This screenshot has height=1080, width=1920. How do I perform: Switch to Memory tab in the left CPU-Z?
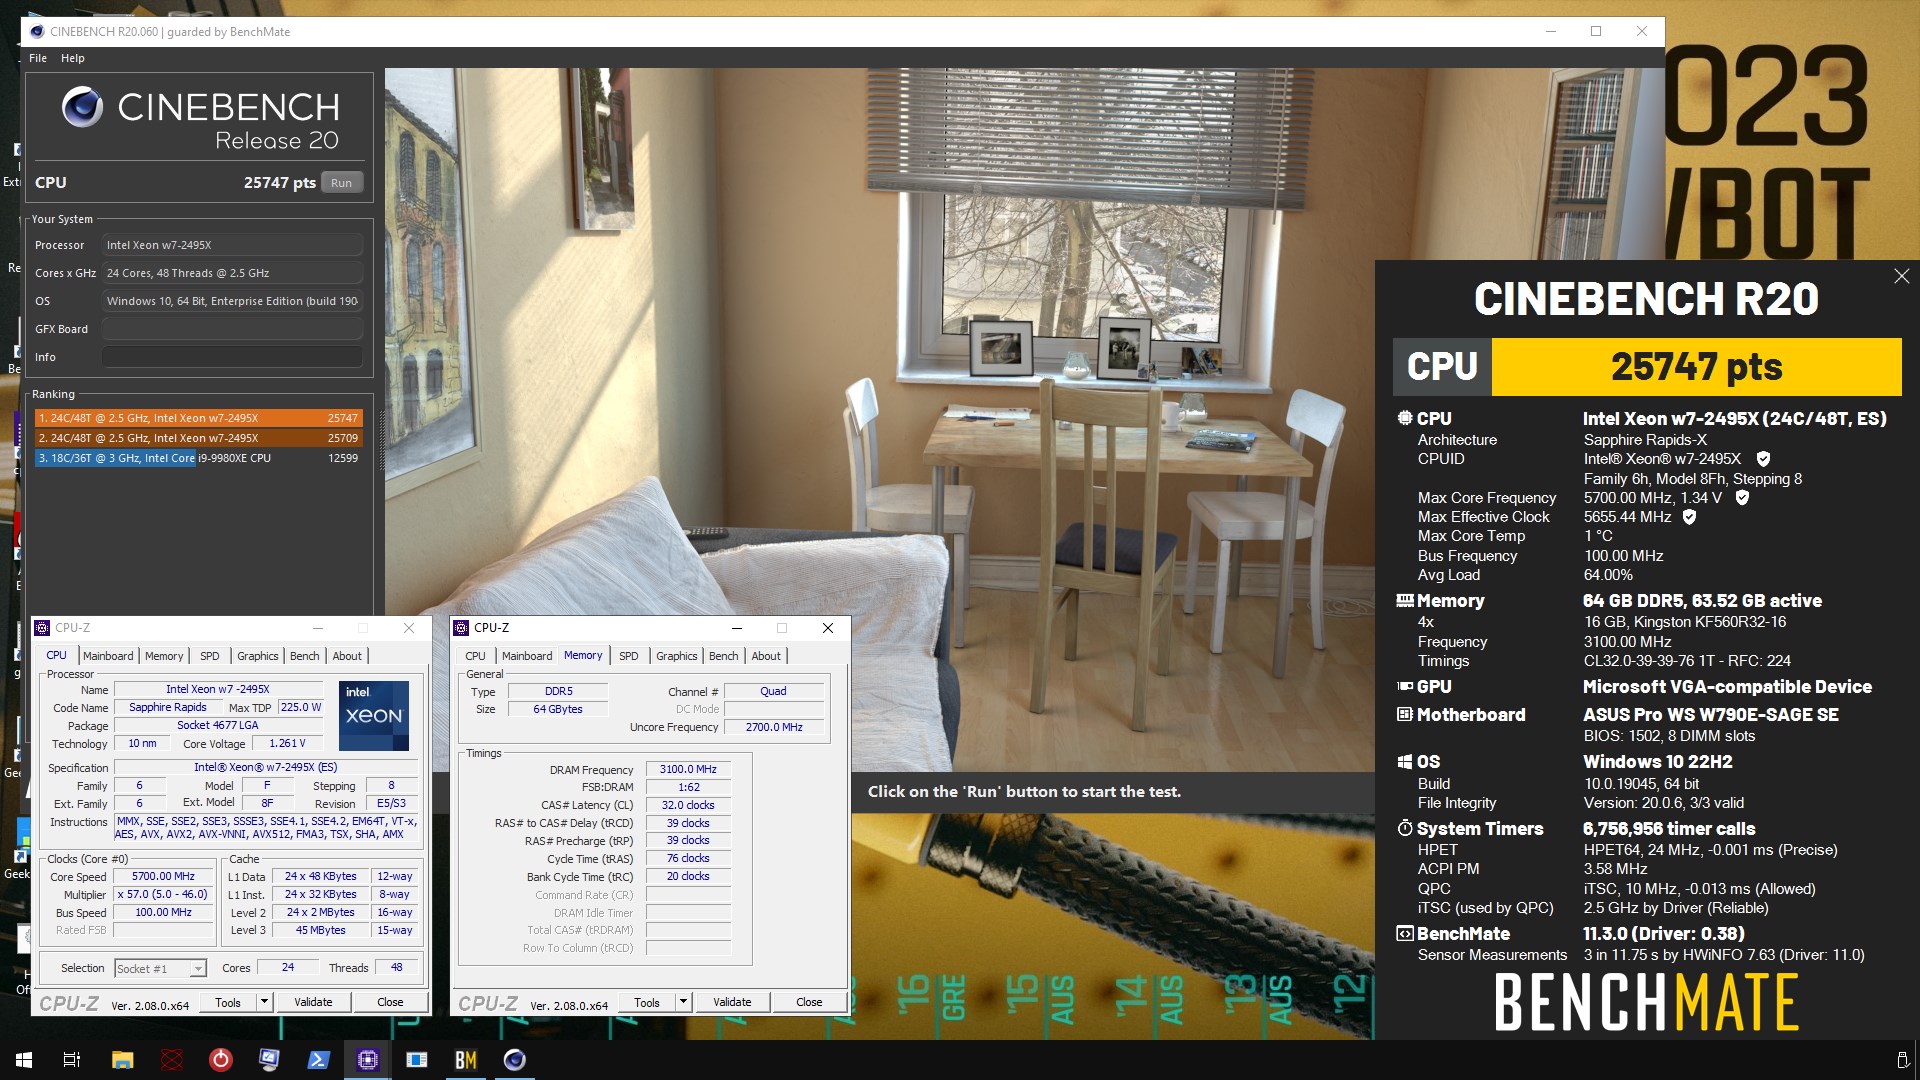[164, 657]
